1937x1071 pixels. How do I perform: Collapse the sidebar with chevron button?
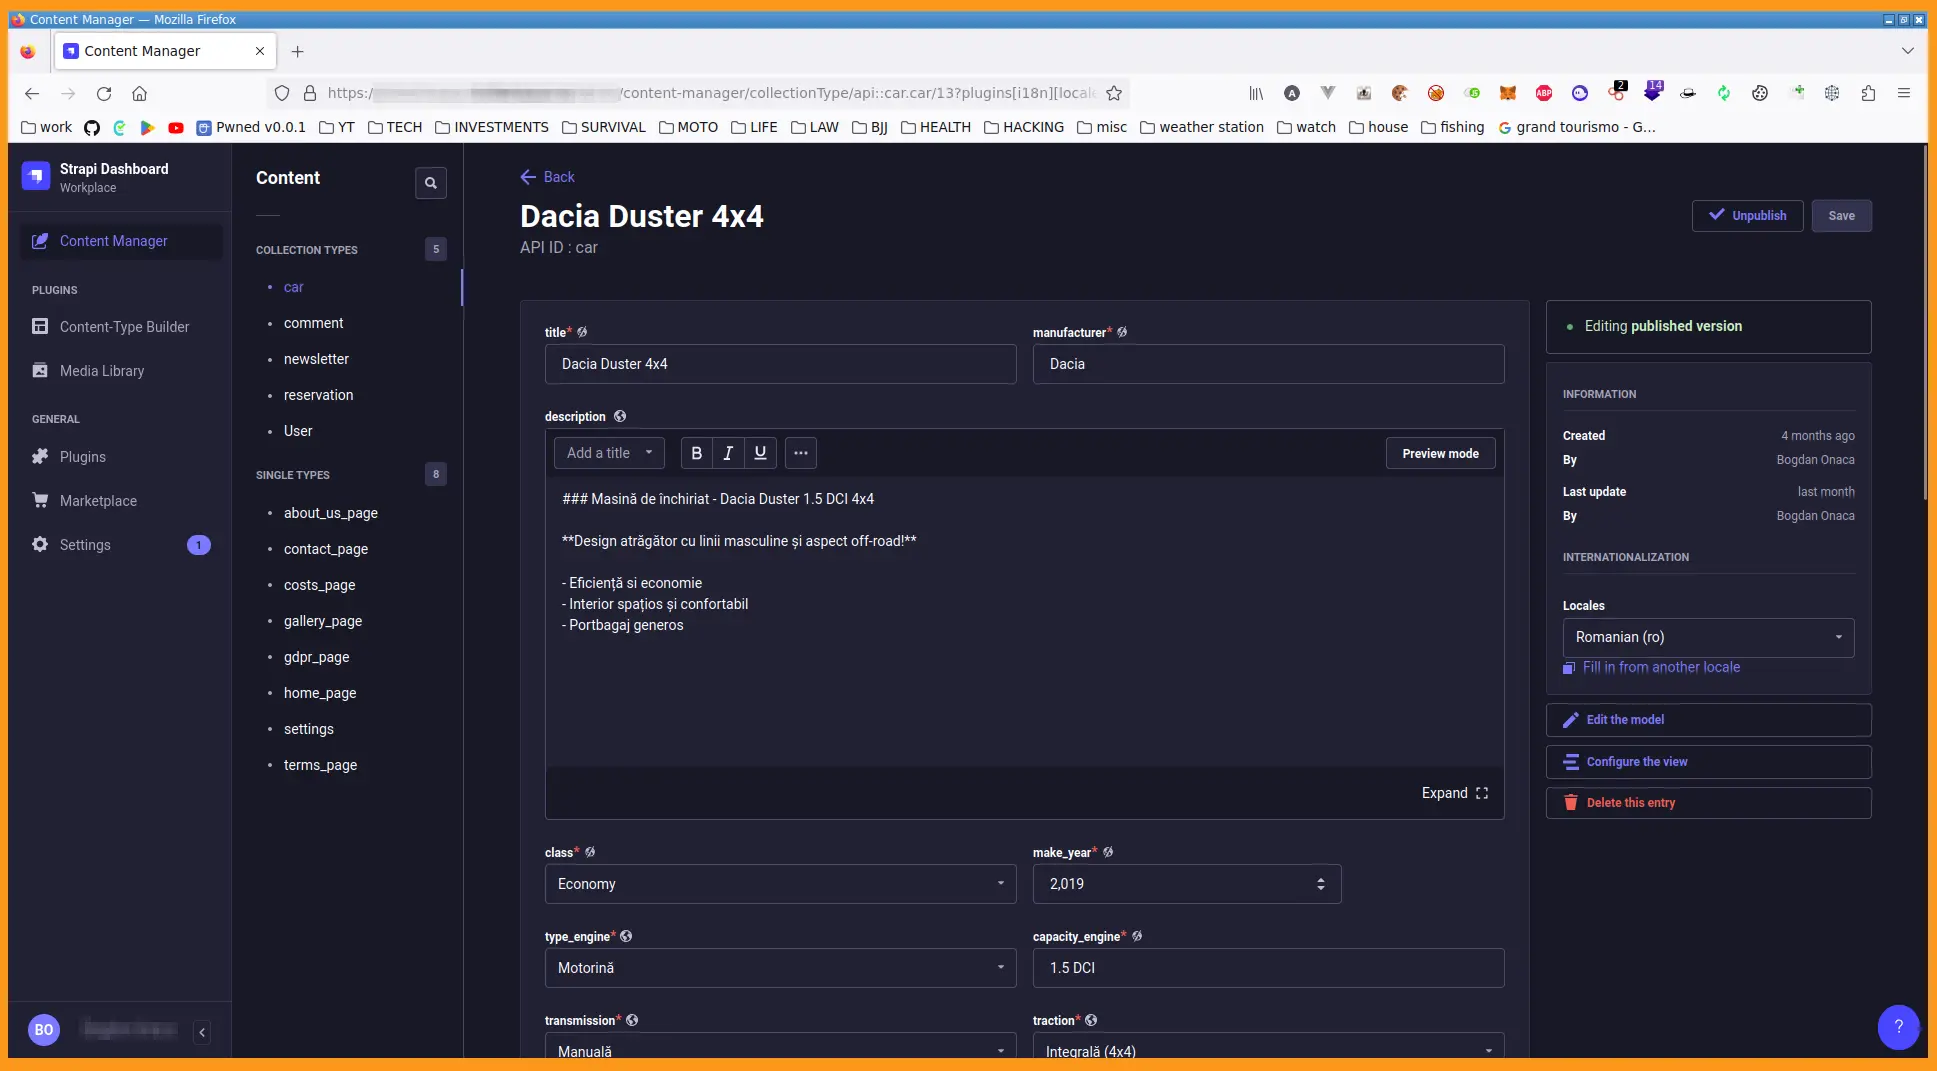[x=202, y=1032]
